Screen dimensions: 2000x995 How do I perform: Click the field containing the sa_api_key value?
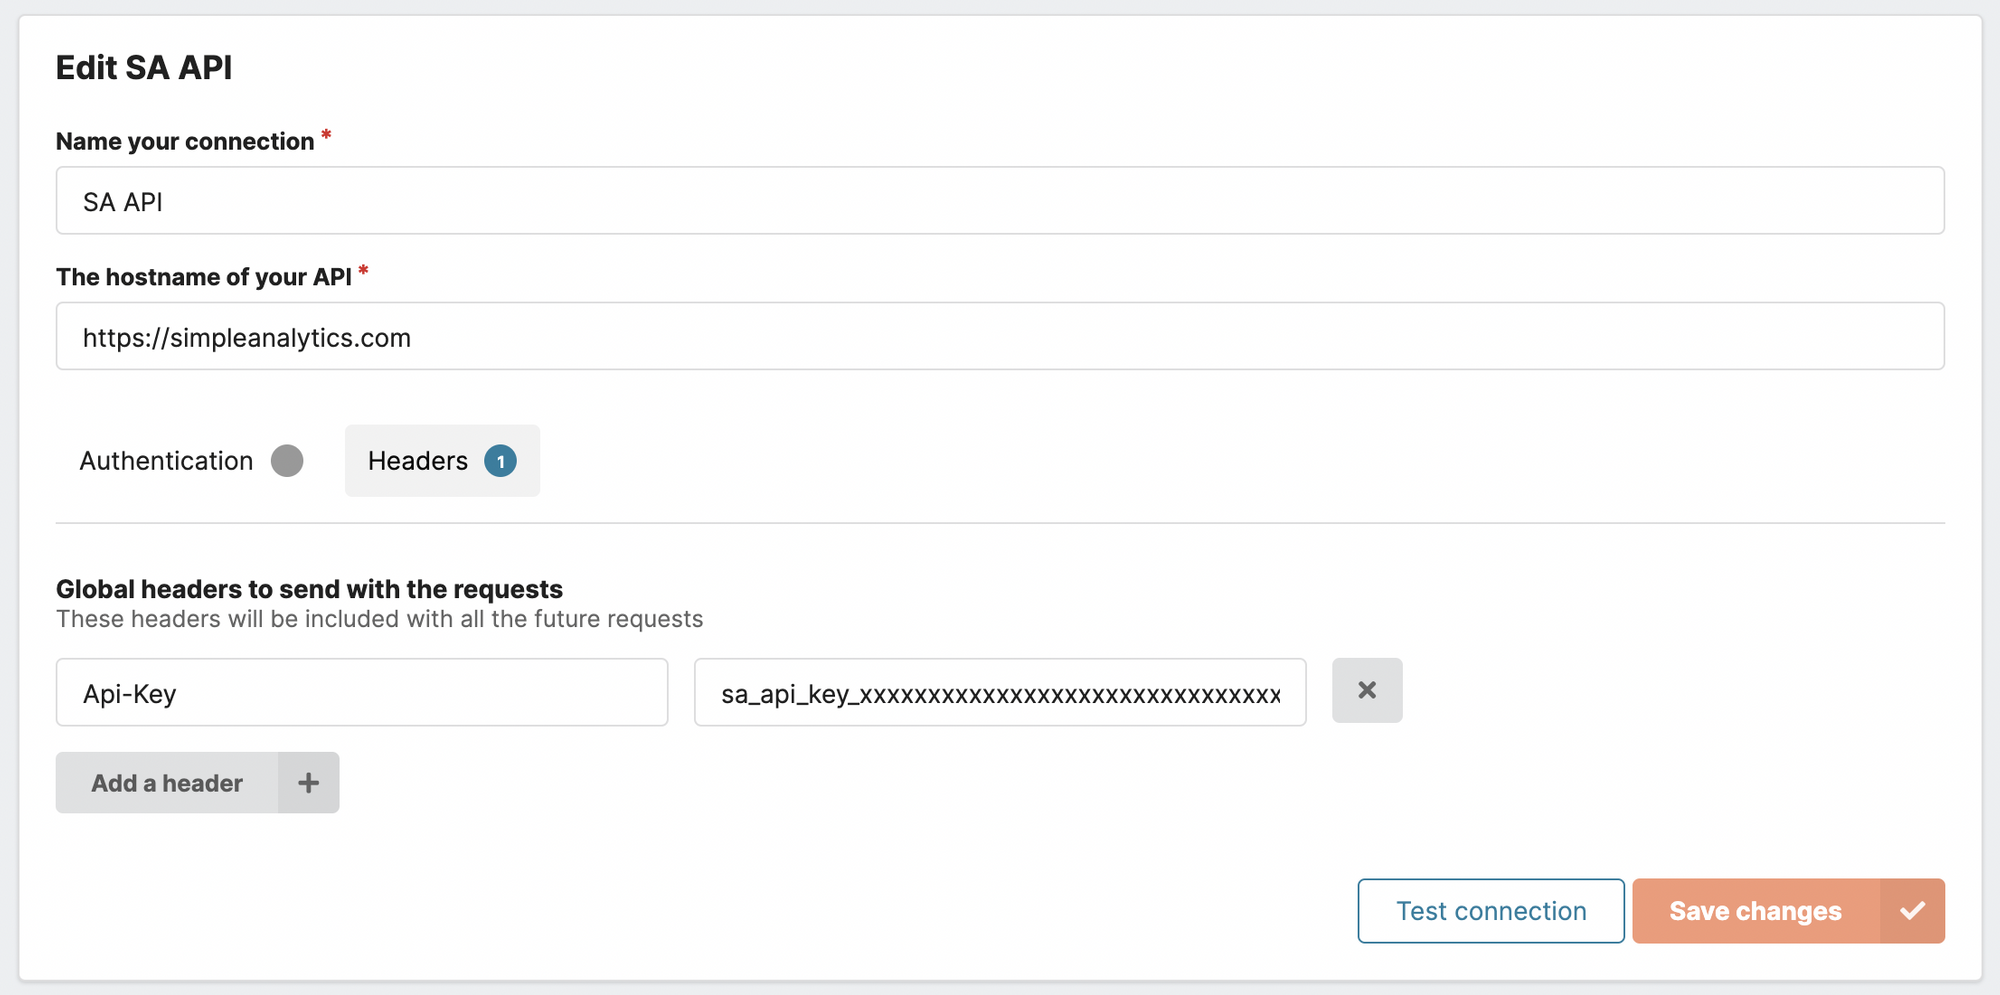pos(1000,692)
